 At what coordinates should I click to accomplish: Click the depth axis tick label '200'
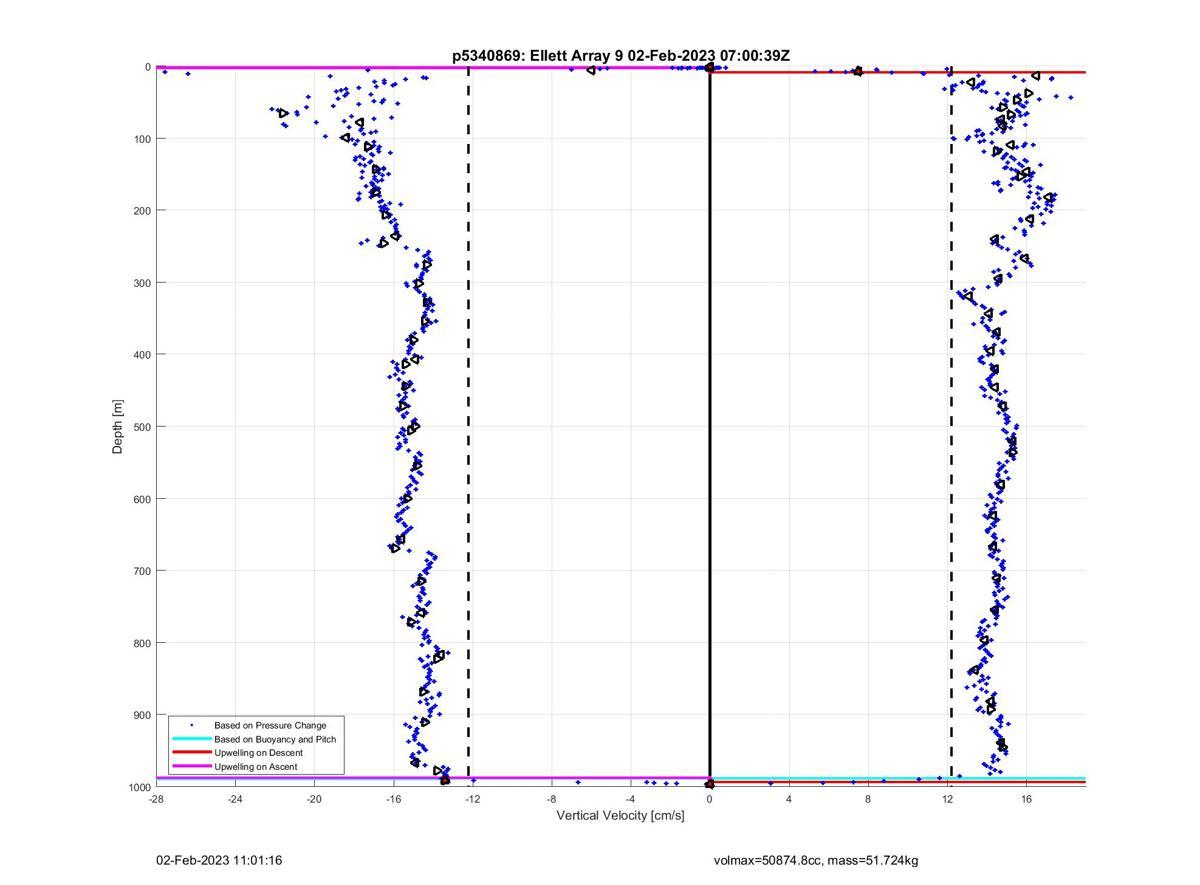[x=141, y=211]
